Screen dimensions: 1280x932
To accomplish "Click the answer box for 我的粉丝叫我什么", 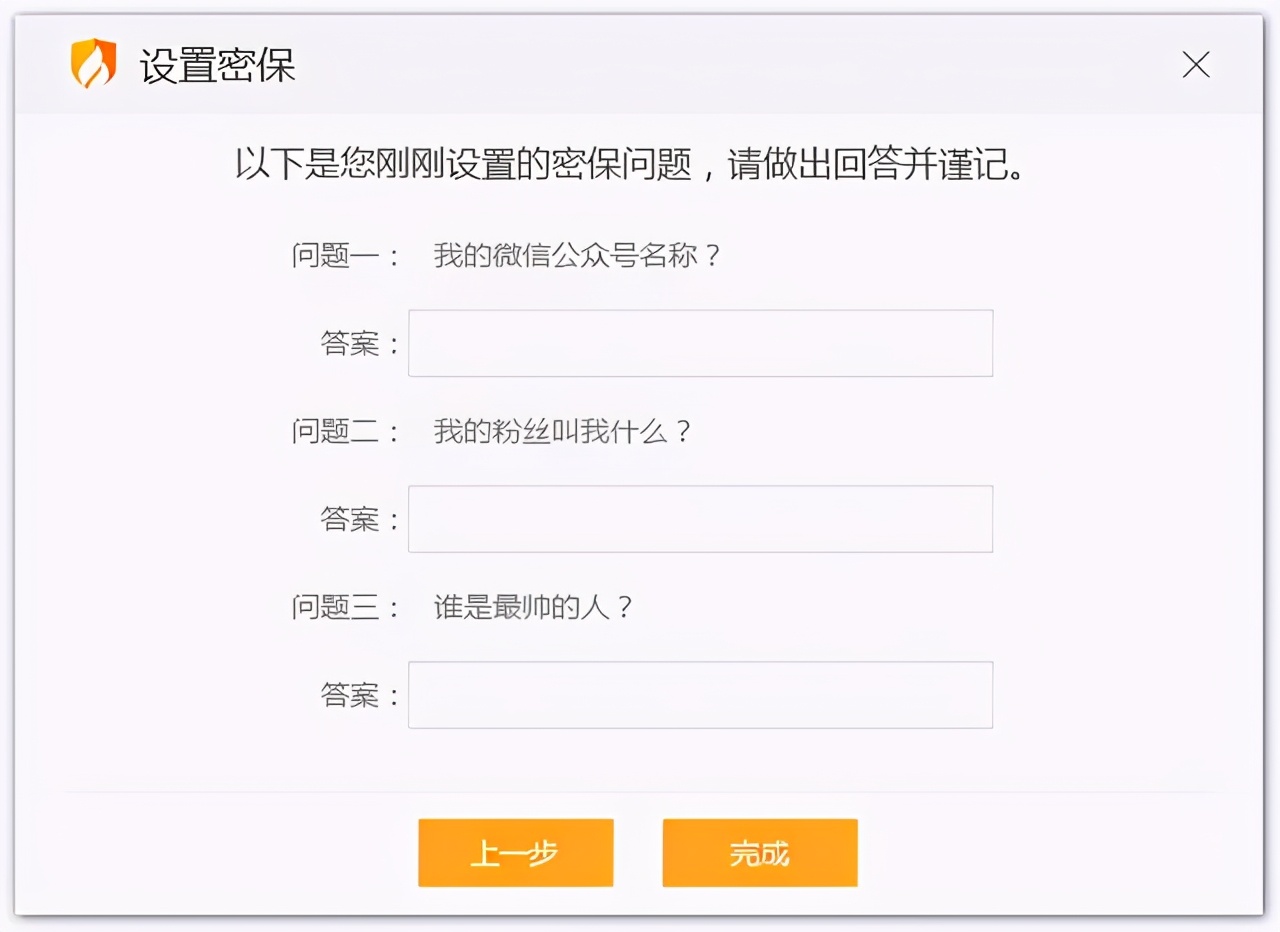I will tap(699, 519).
